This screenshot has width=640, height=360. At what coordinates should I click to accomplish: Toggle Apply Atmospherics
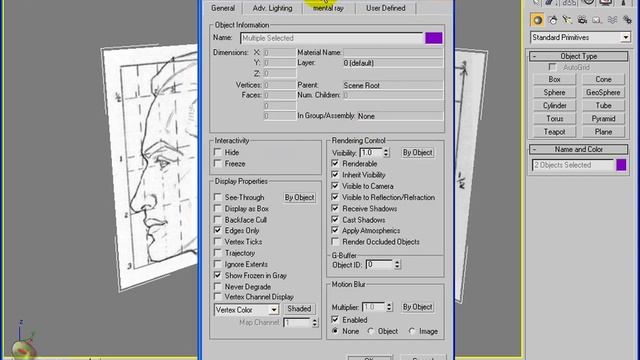pos(335,231)
